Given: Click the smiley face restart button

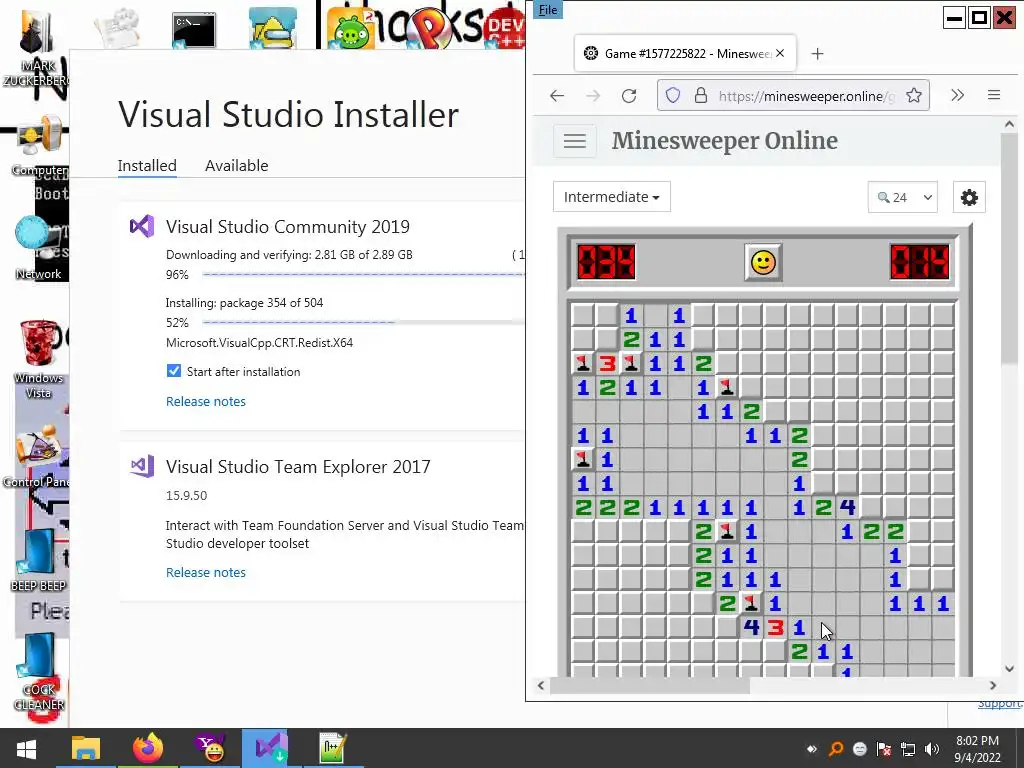Looking at the screenshot, I should tap(763, 263).
